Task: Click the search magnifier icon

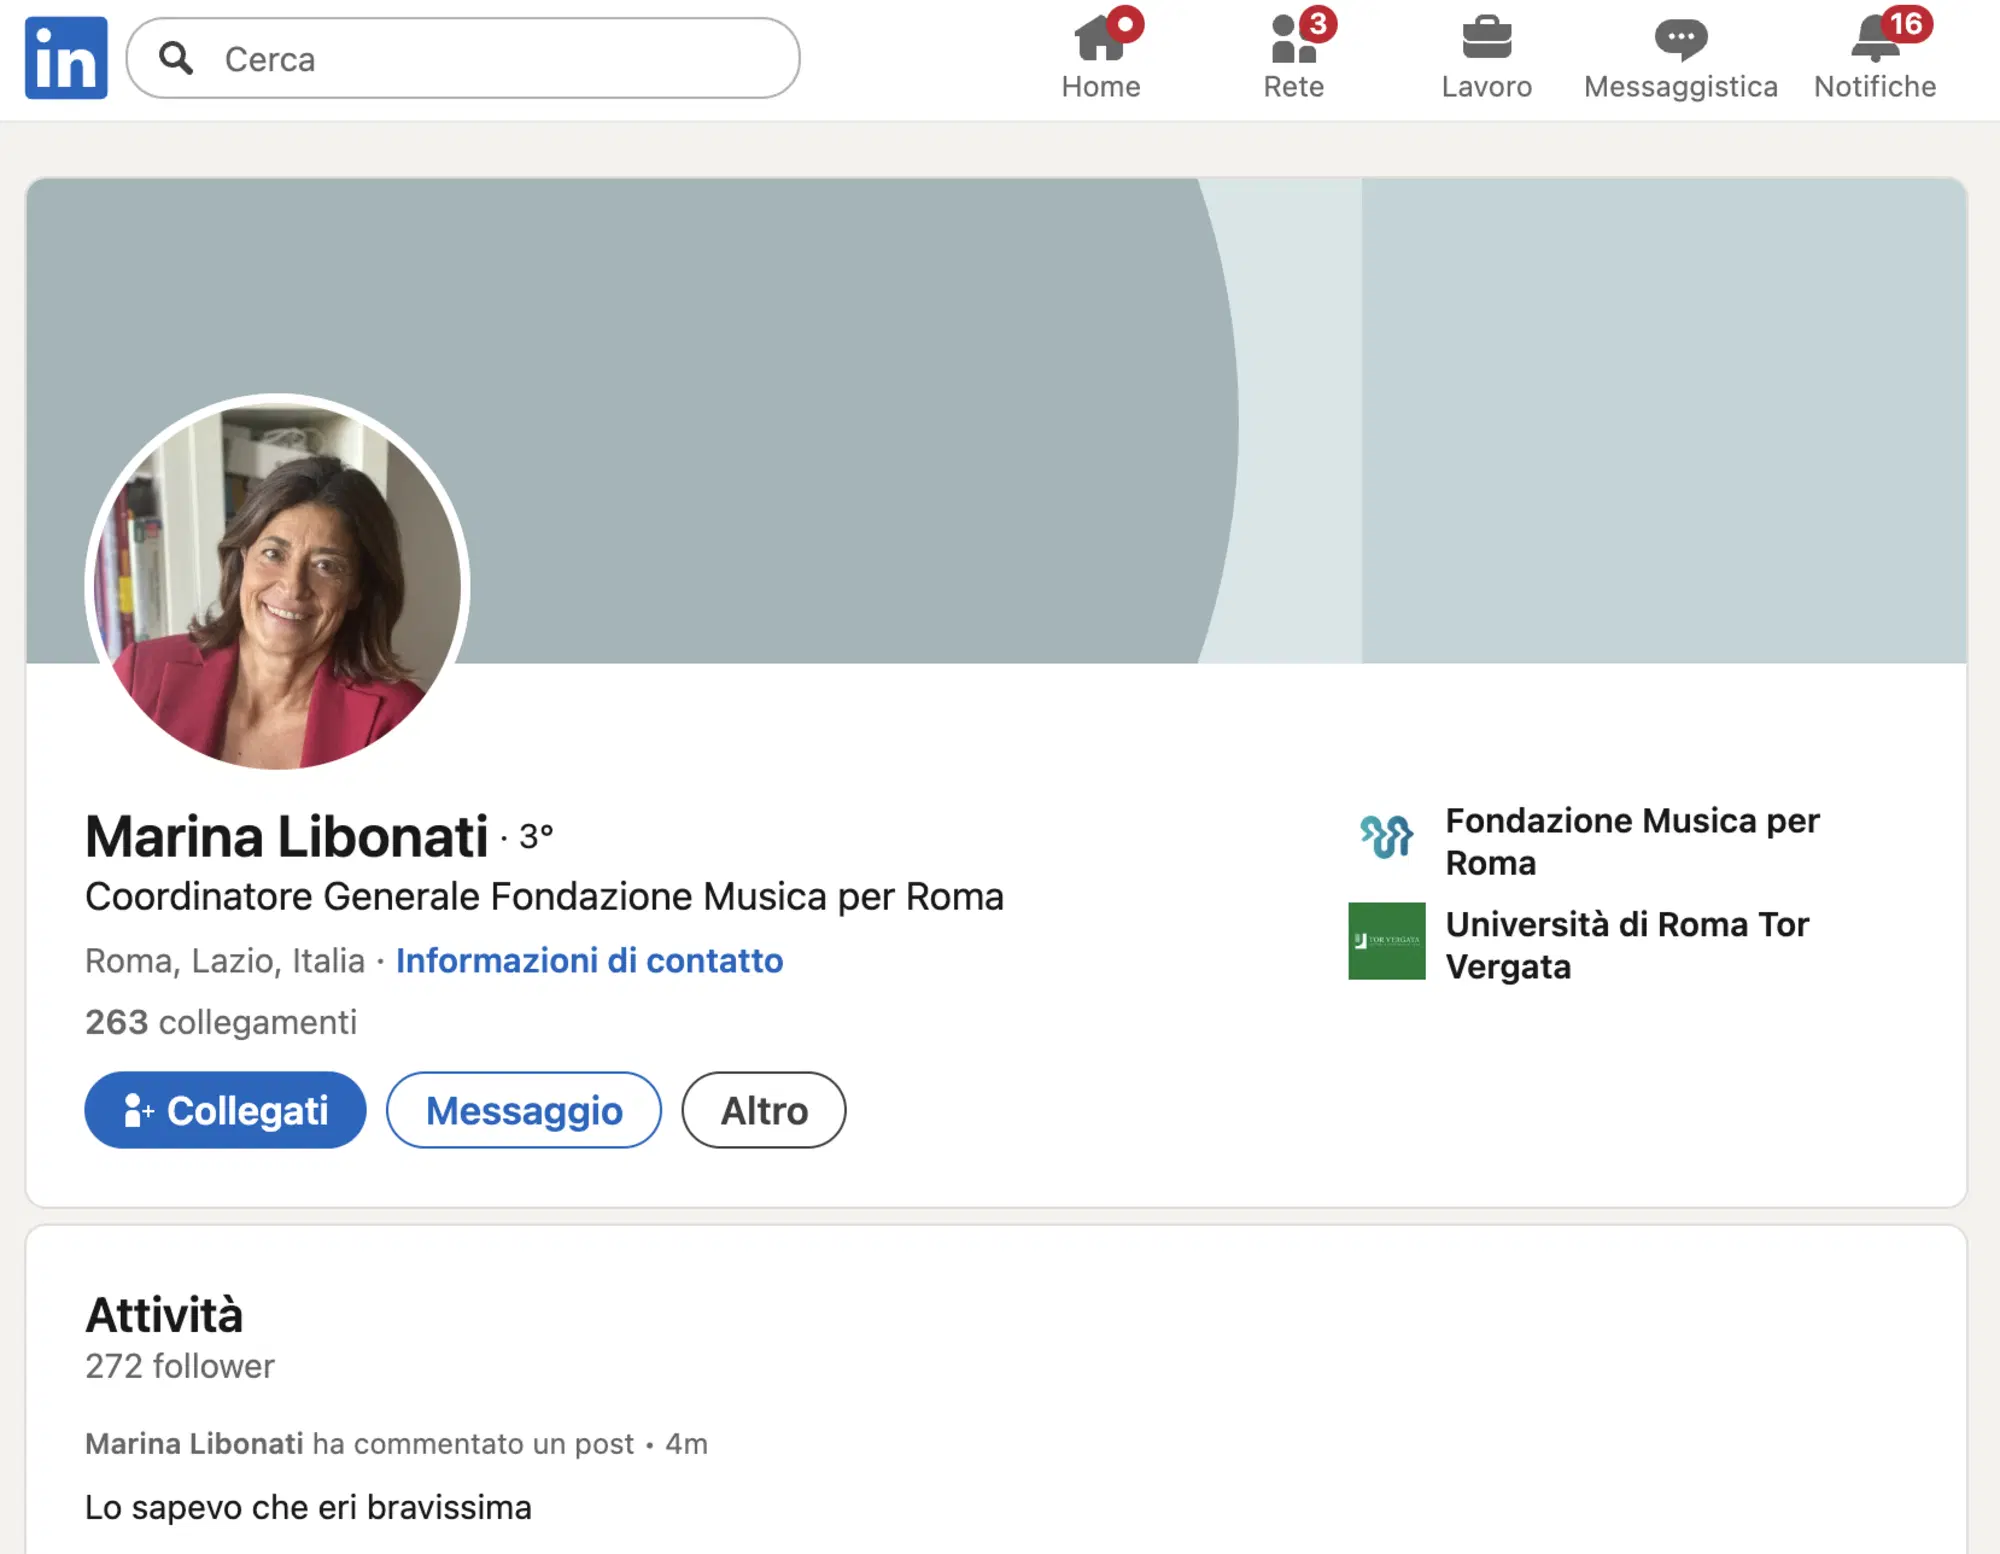Action: 176,58
